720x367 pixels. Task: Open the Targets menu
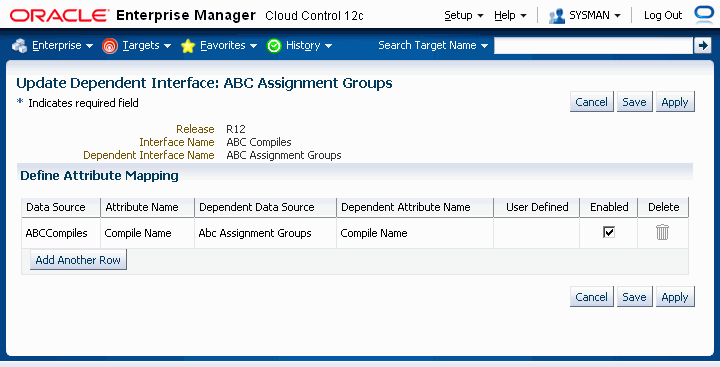(x=146, y=45)
